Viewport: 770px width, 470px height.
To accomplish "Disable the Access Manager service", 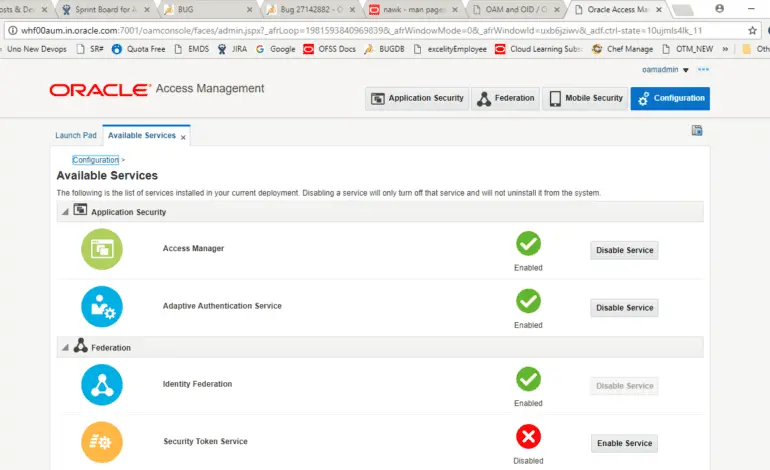I will [x=624, y=250].
